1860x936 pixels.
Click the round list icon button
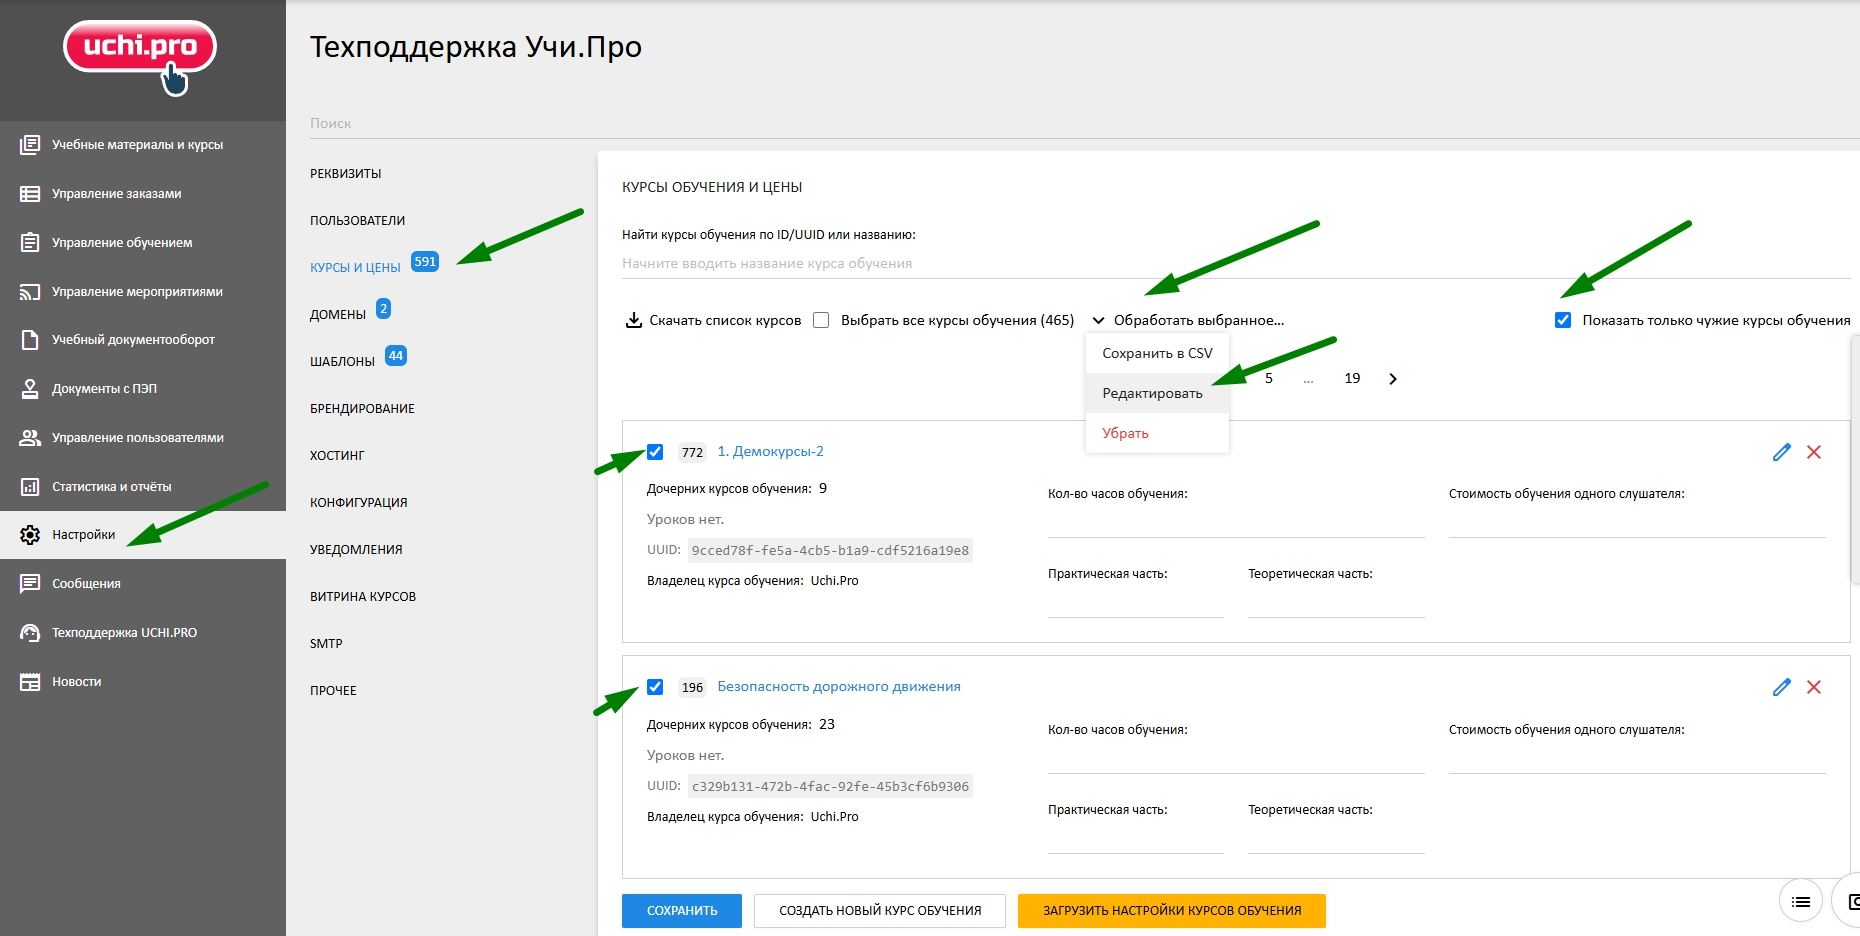click(1801, 902)
